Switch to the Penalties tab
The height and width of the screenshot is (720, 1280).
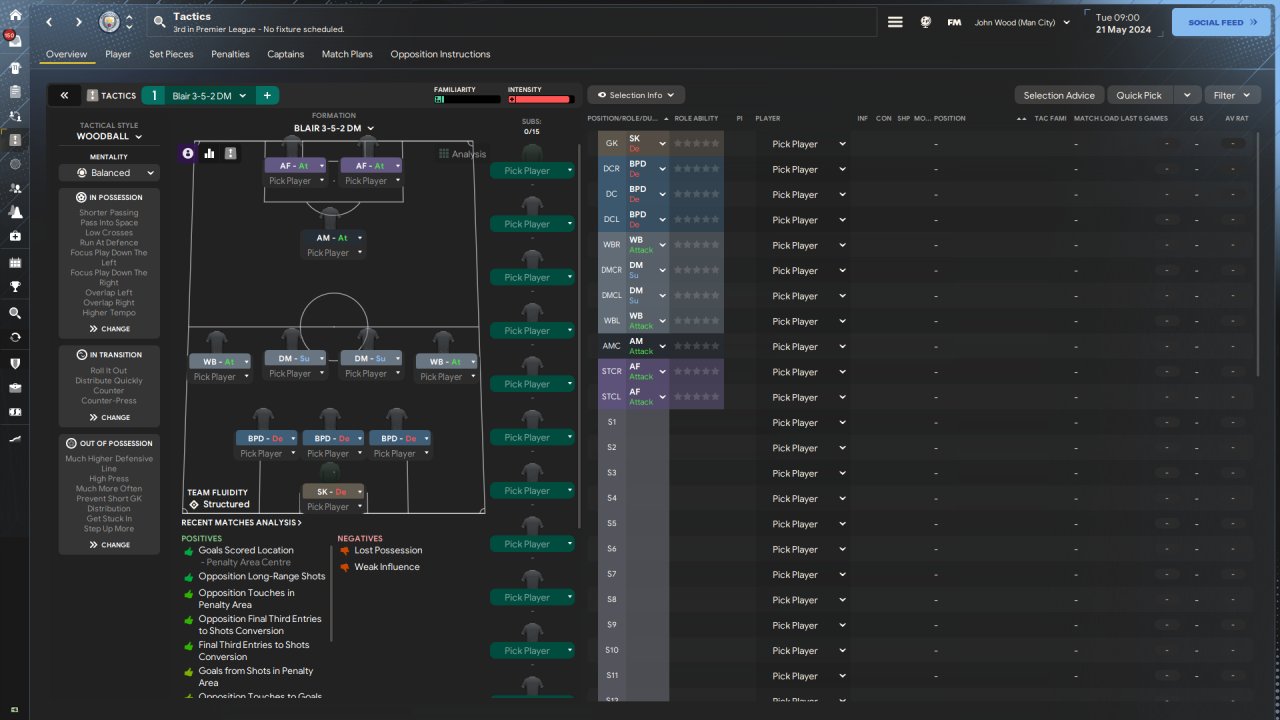coord(230,54)
